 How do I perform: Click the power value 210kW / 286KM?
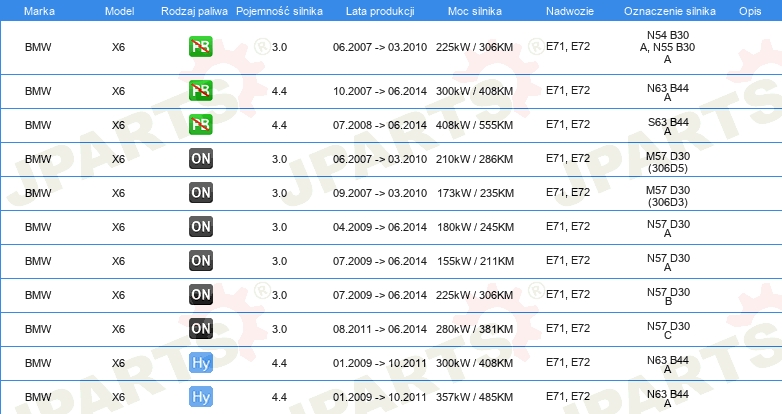(474, 159)
